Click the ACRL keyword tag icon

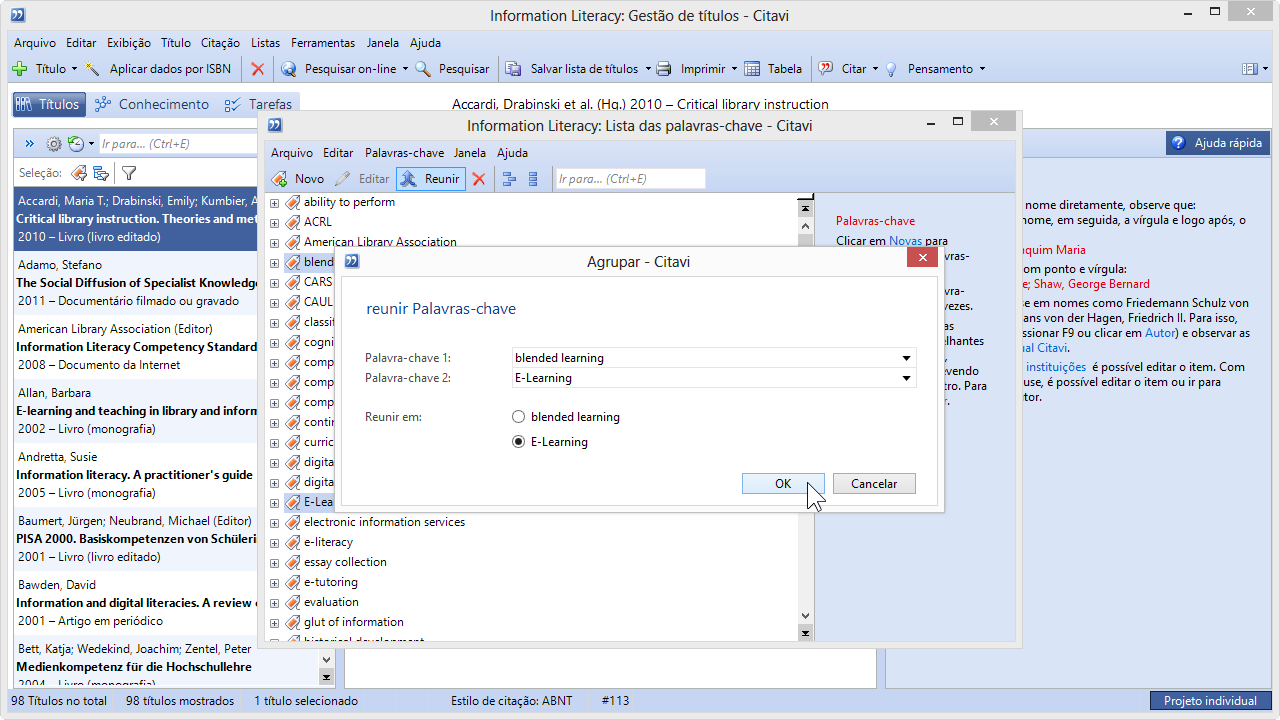[293, 222]
